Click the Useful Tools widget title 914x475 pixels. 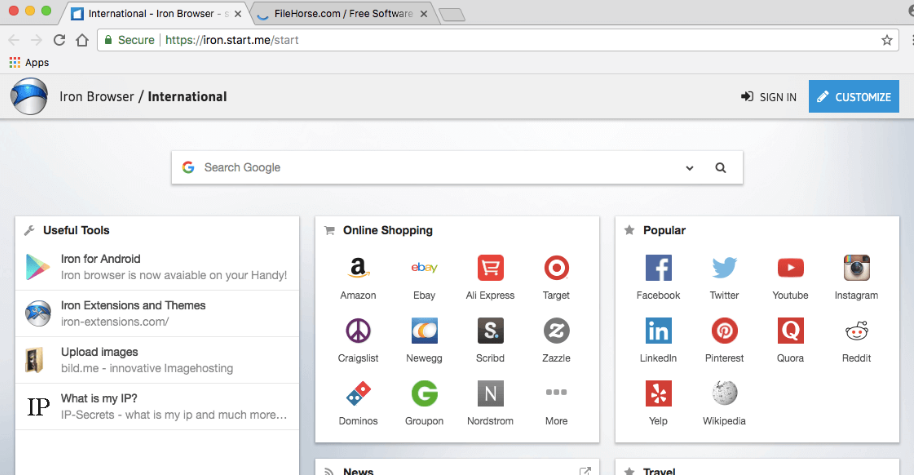pyautogui.click(x=76, y=230)
